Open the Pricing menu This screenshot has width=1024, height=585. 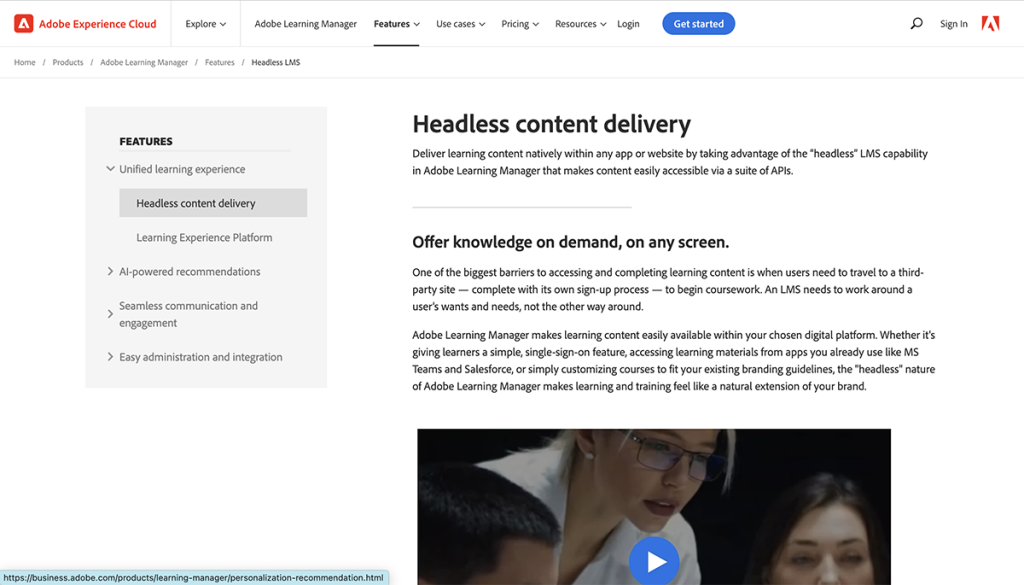coord(519,23)
